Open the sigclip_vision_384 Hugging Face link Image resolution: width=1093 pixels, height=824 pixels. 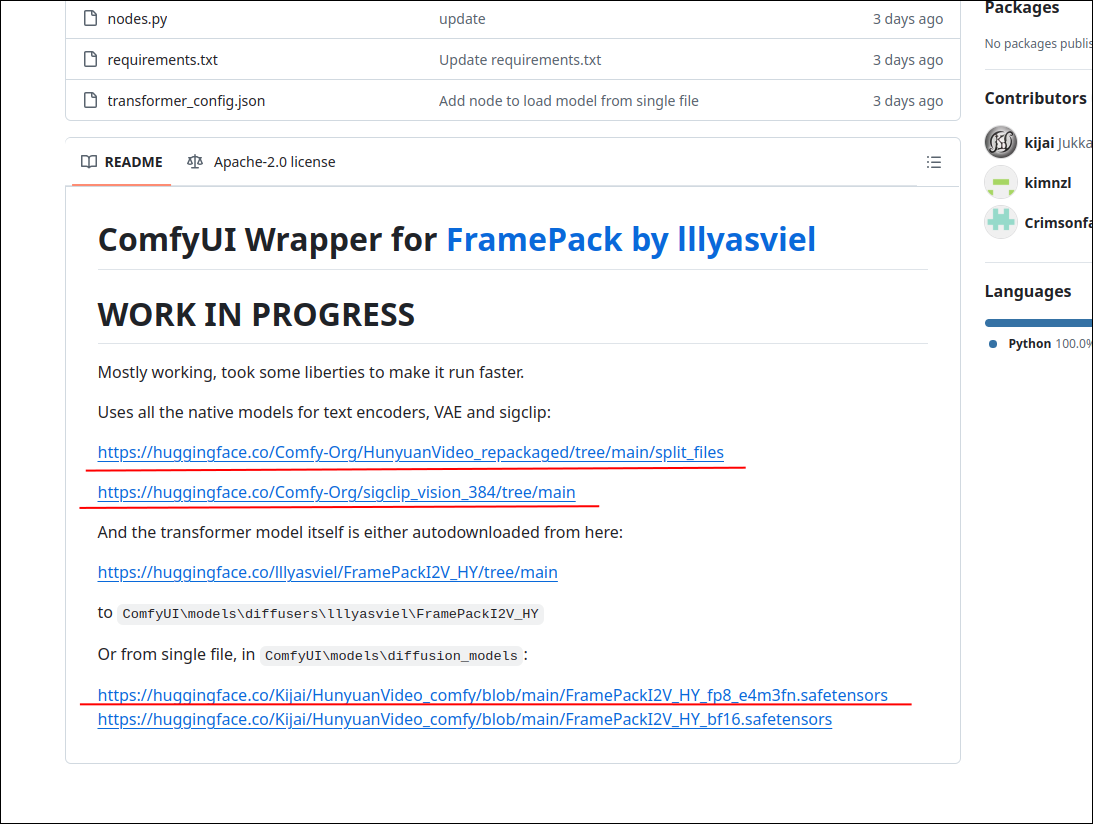(336, 492)
